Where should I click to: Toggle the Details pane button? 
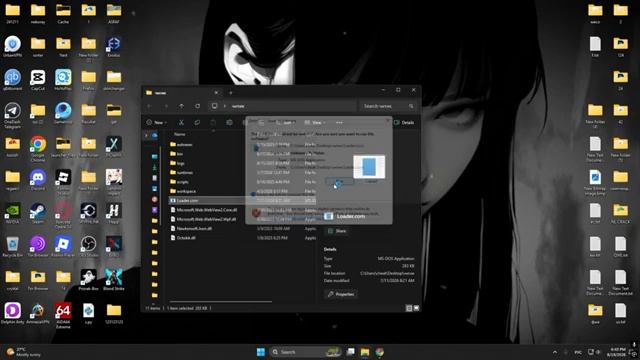pyautogui.click(x=404, y=122)
